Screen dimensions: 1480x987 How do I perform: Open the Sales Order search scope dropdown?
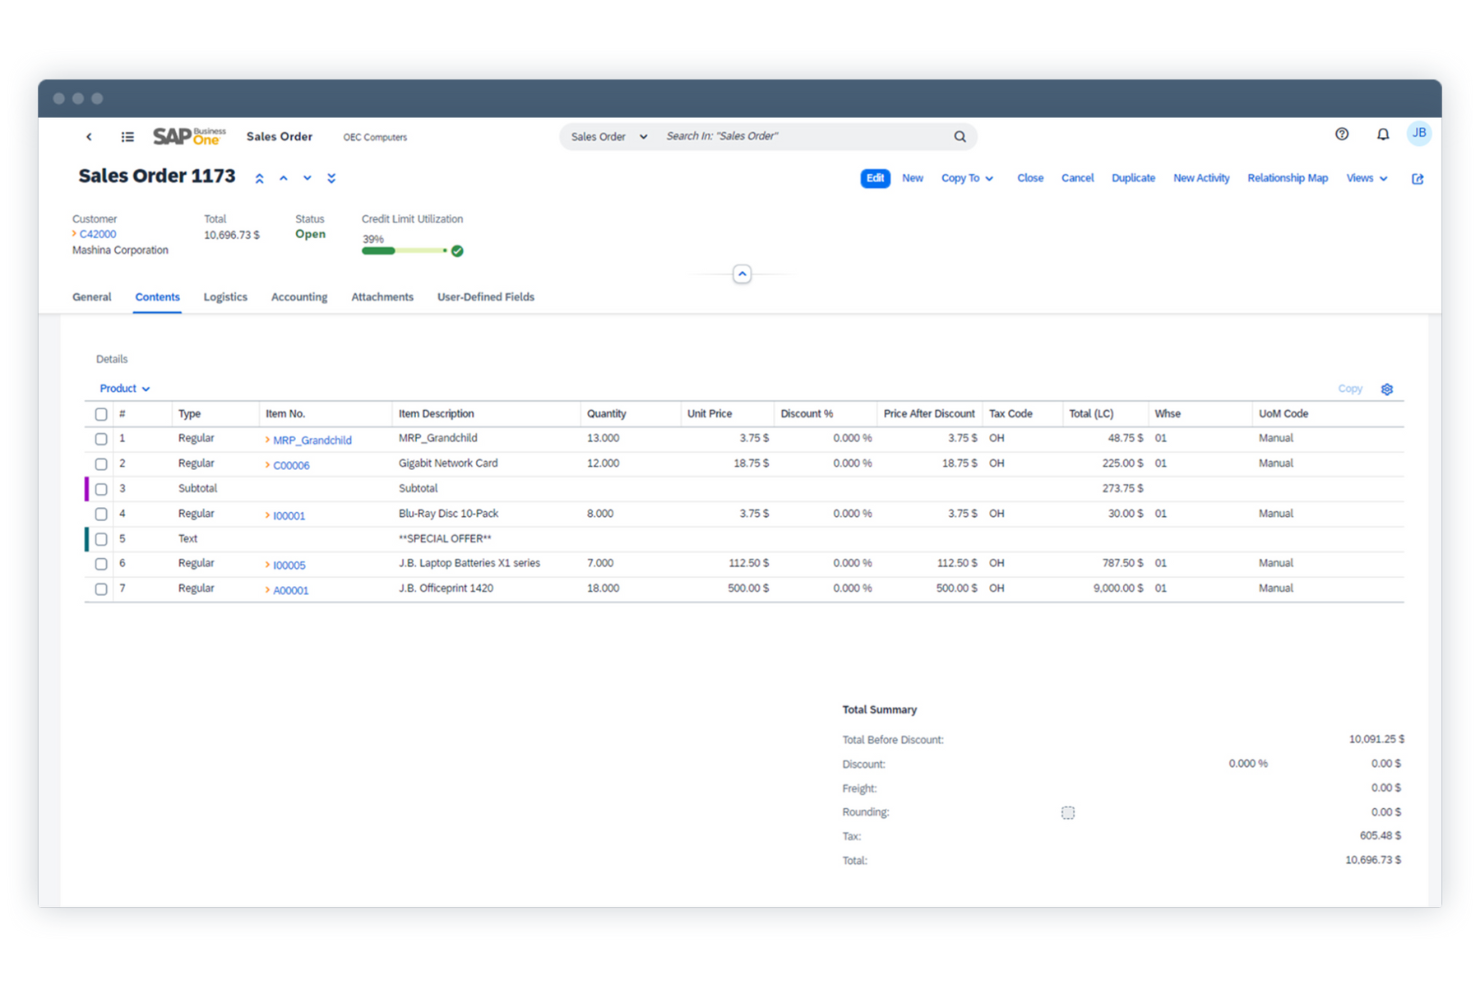tap(609, 137)
